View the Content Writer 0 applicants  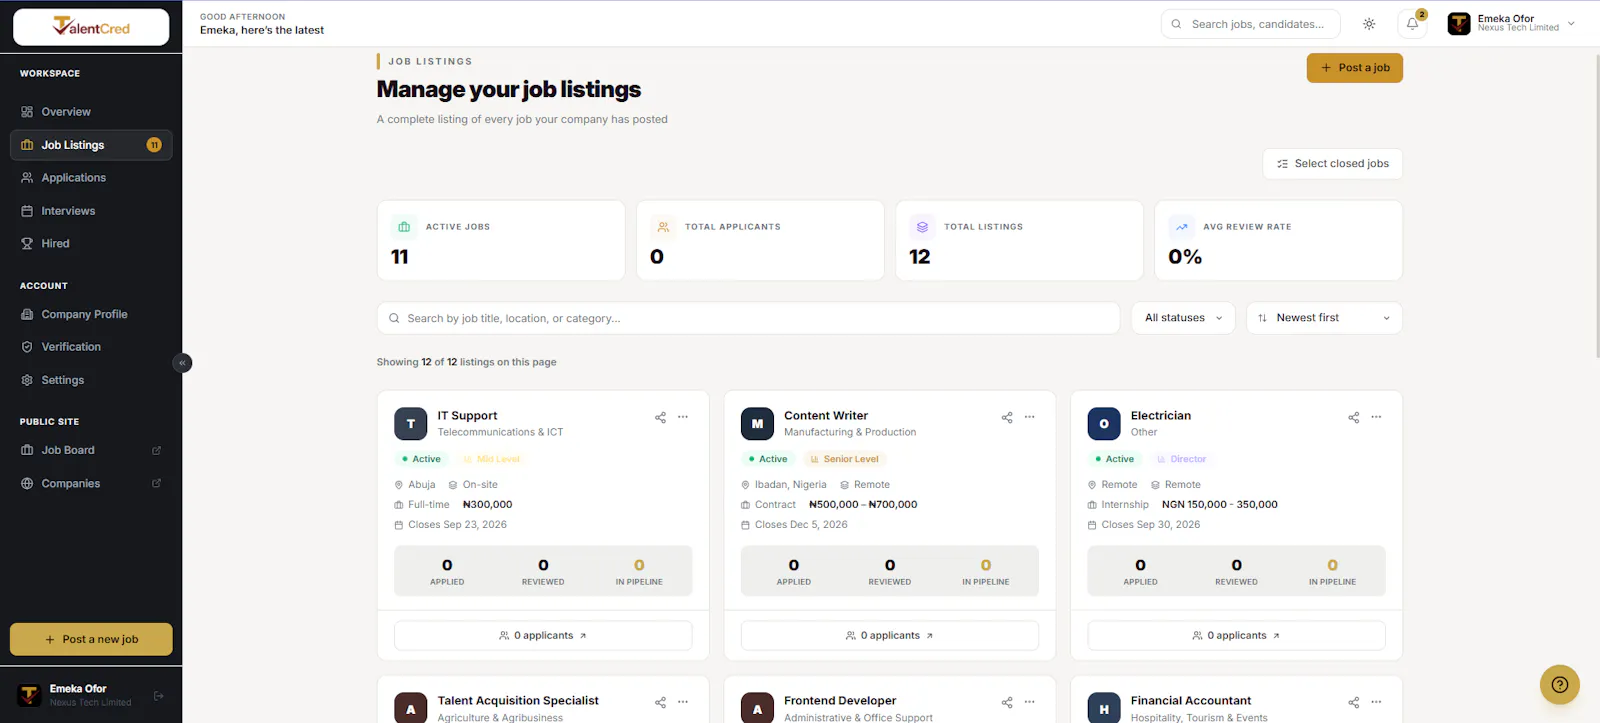(x=890, y=636)
